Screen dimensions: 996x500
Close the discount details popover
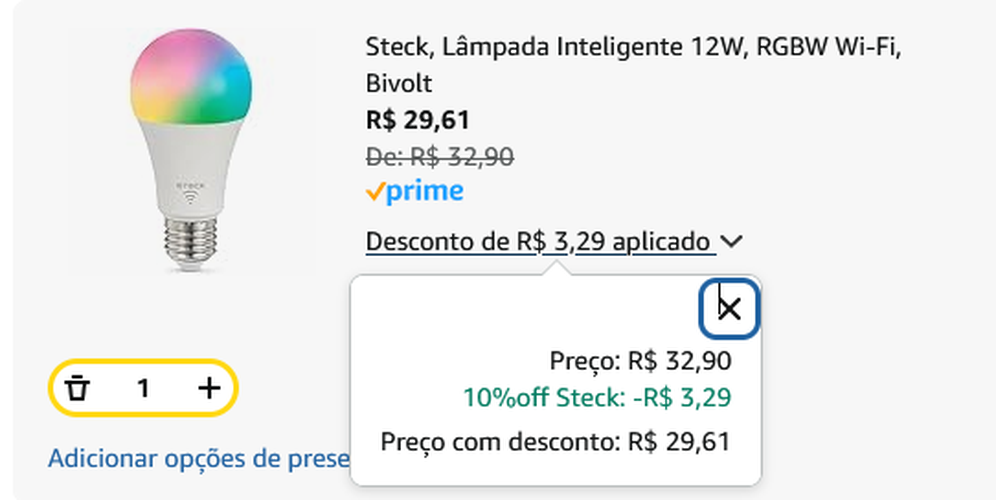click(729, 308)
